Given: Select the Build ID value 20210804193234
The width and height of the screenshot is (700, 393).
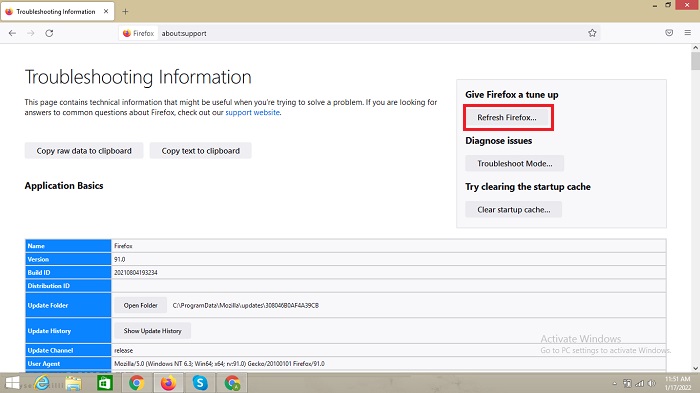Looking at the screenshot, I should pos(136,272).
